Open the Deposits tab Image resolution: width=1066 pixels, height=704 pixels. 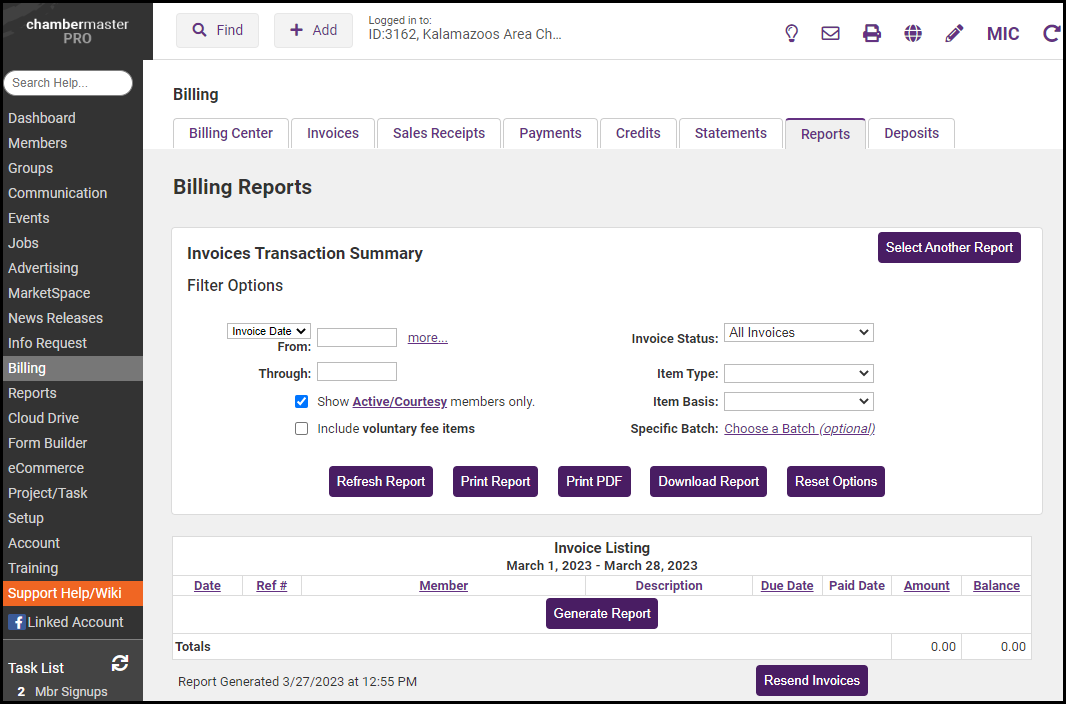(911, 133)
